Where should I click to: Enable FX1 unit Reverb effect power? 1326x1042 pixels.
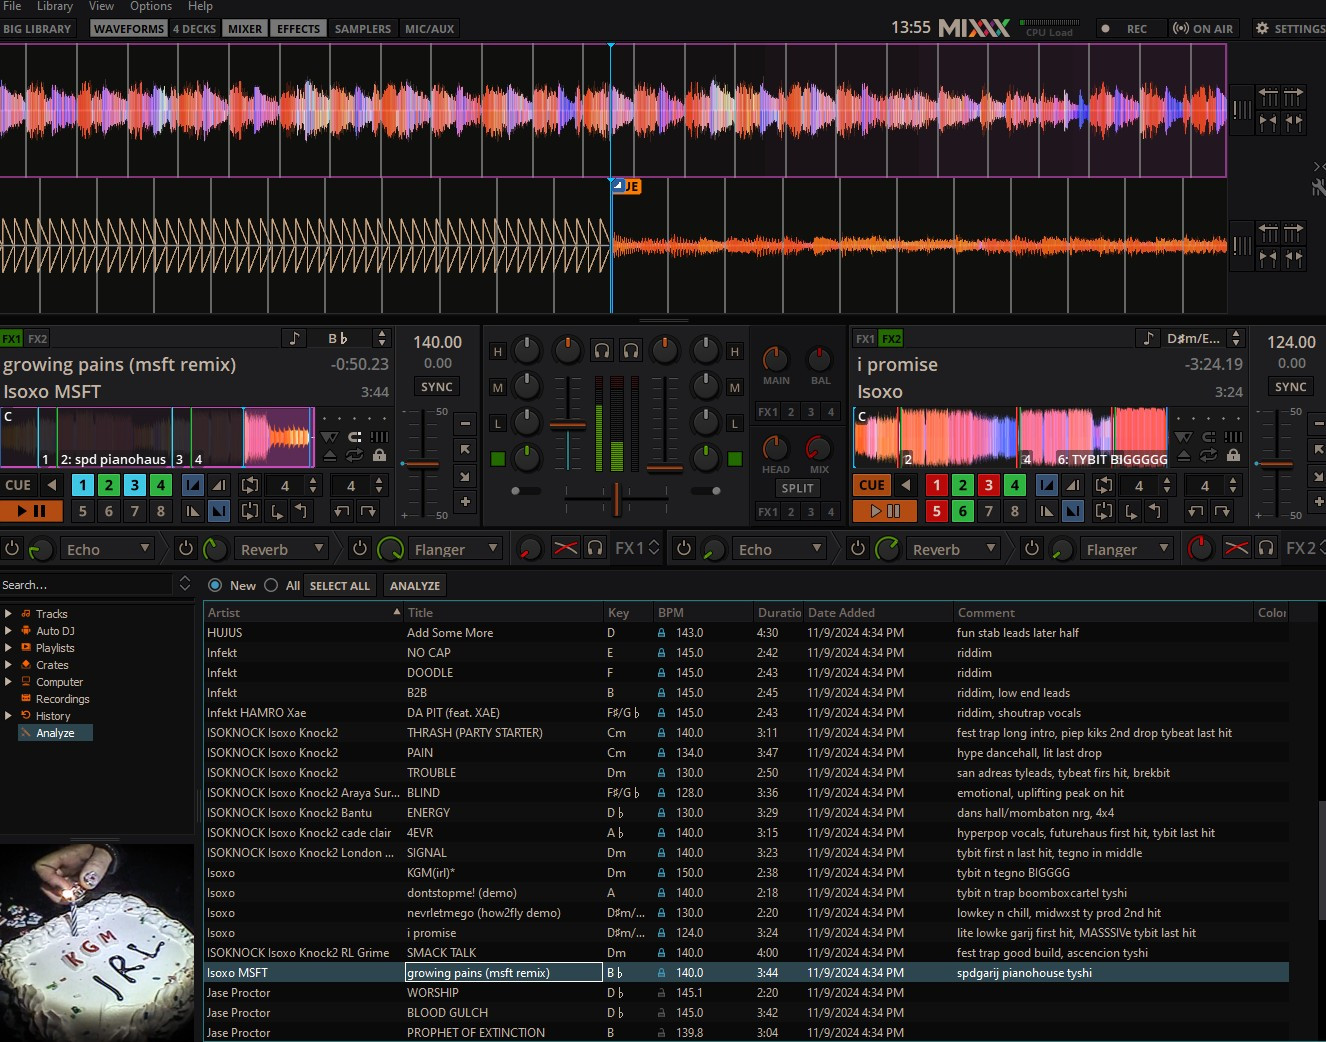[x=186, y=548]
